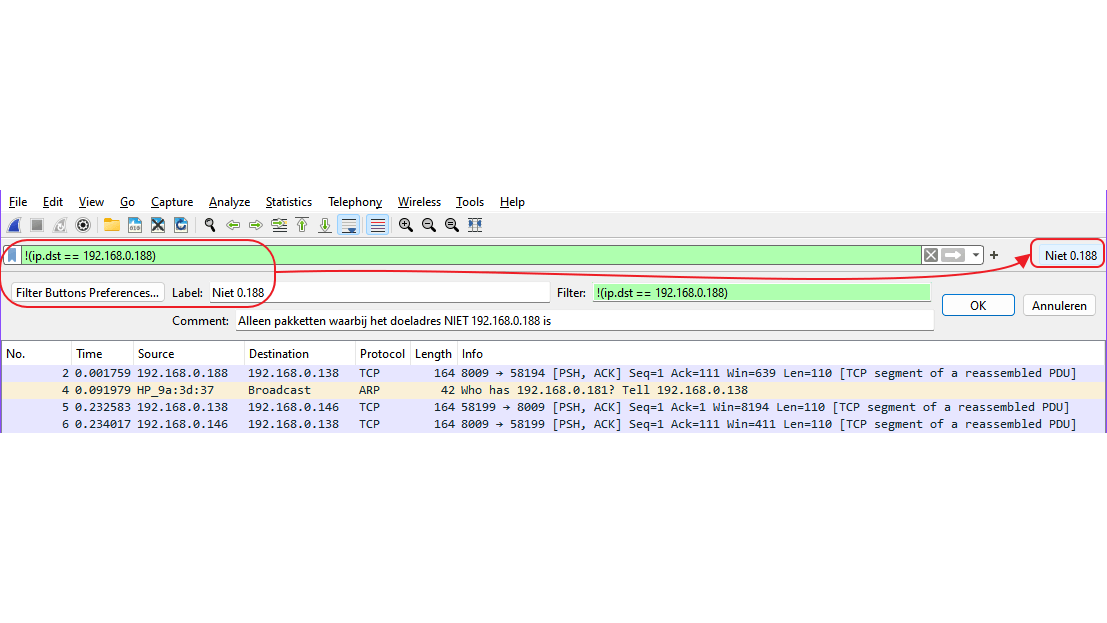Open the Capture menu
This screenshot has height=623, width=1107.
pos(172,202)
